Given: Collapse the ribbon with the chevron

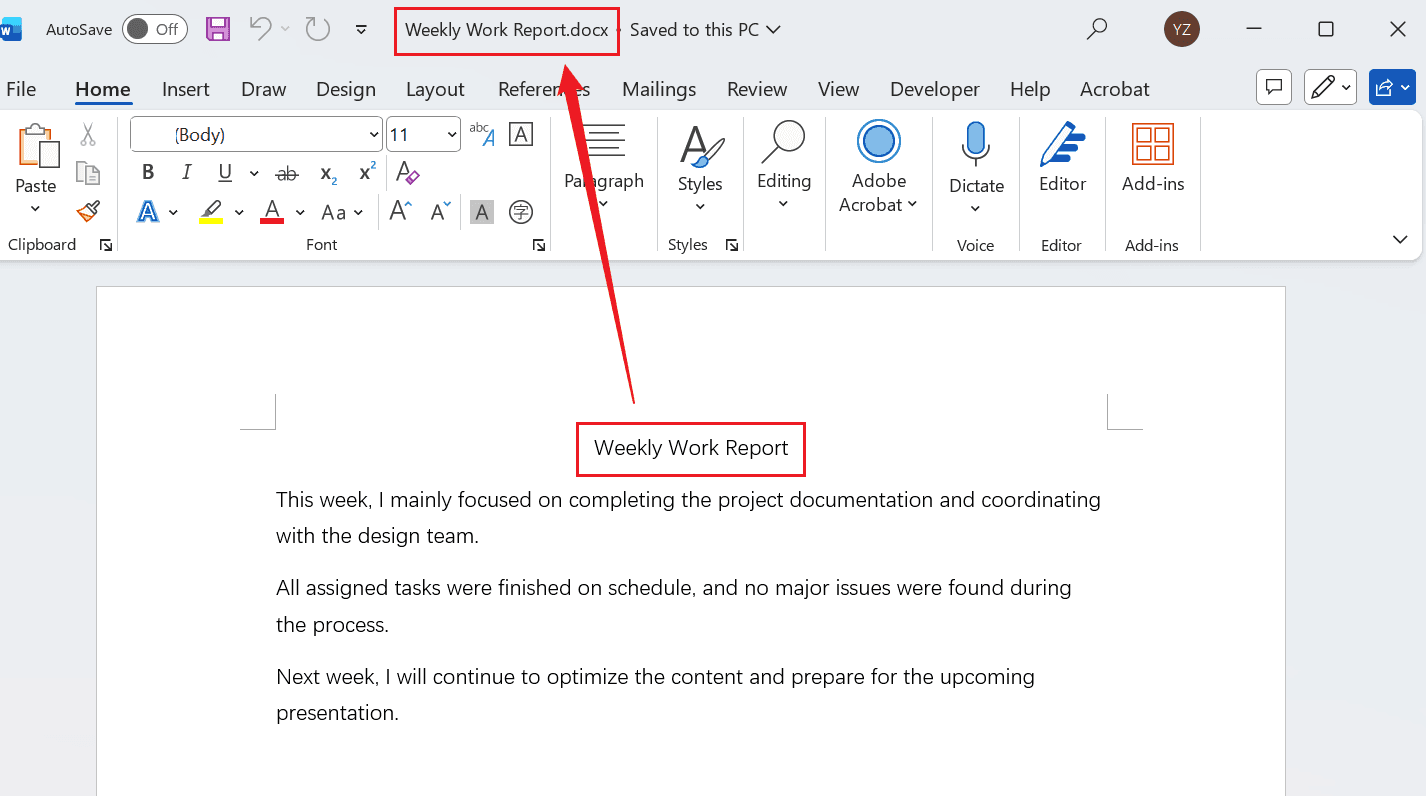Looking at the screenshot, I should [x=1400, y=239].
